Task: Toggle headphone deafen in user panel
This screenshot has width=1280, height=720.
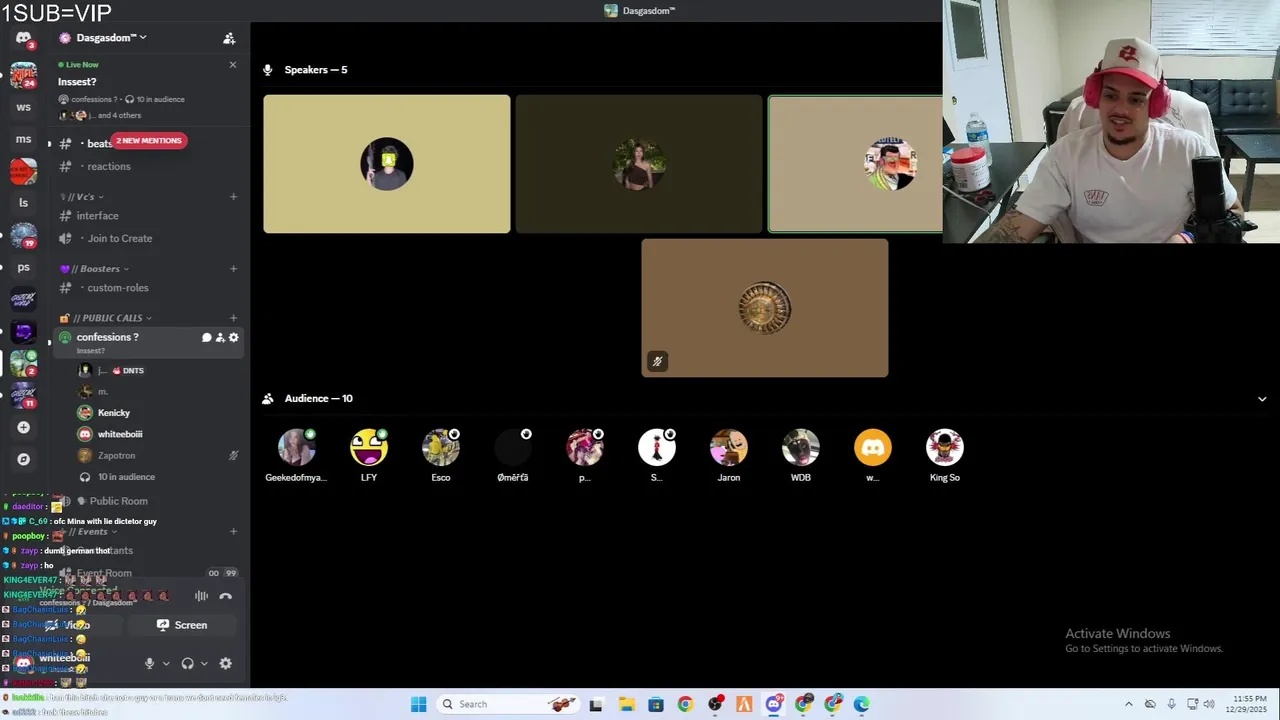Action: tap(187, 663)
